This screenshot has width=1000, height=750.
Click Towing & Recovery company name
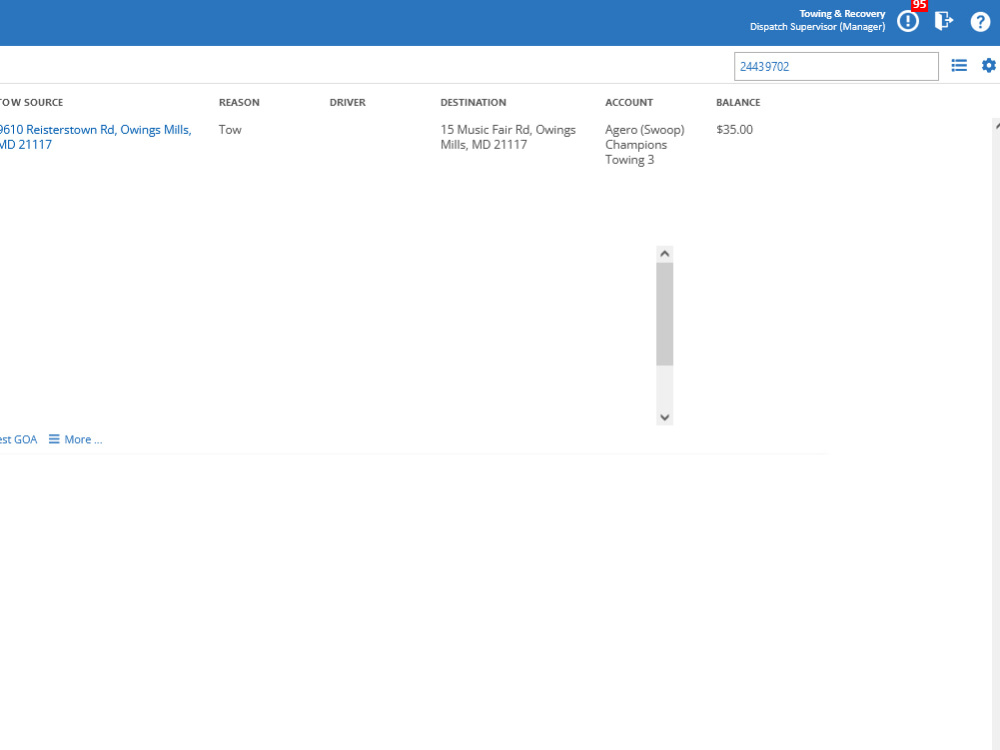pos(842,13)
